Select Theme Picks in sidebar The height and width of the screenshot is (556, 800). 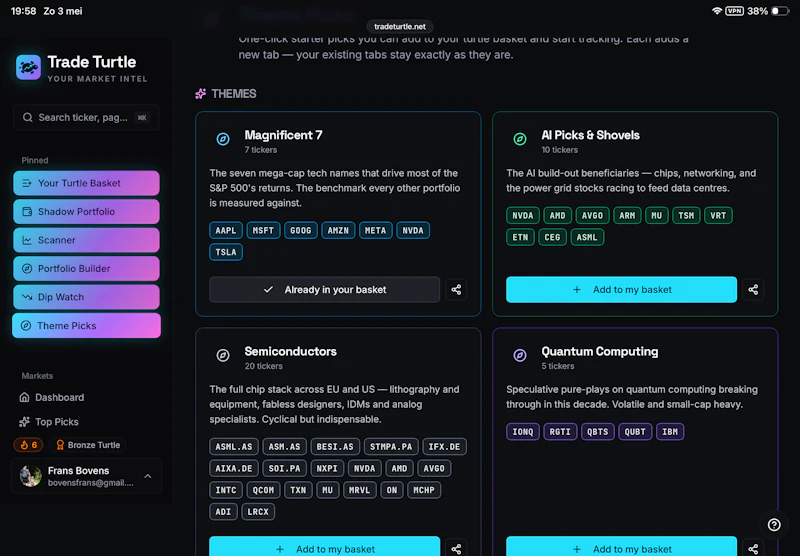click(x=86, y=325)
